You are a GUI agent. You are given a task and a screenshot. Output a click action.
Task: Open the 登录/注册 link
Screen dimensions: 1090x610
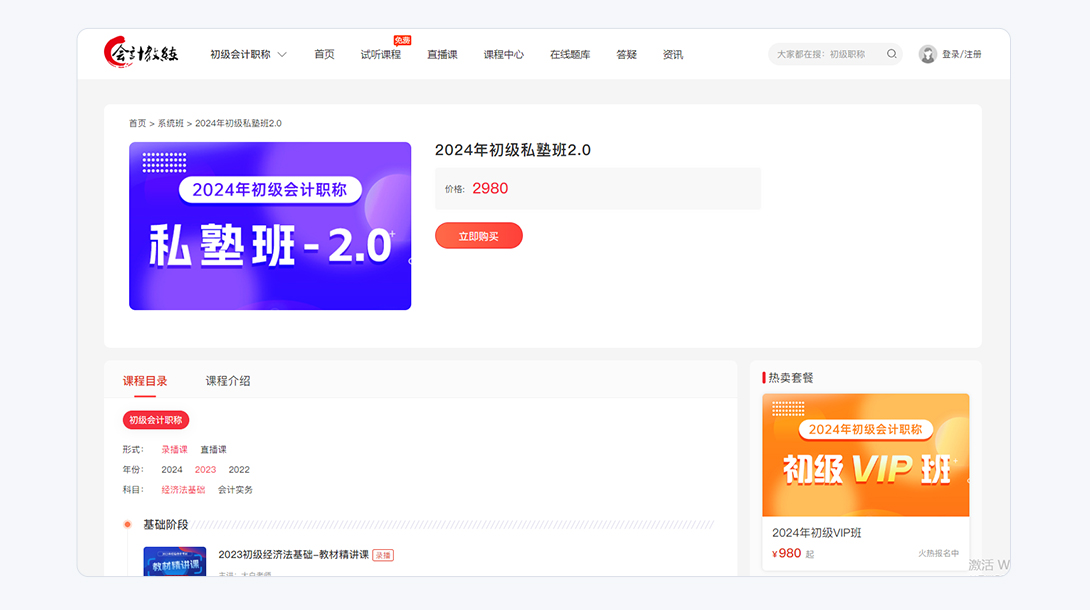click(x=961, y=55)
